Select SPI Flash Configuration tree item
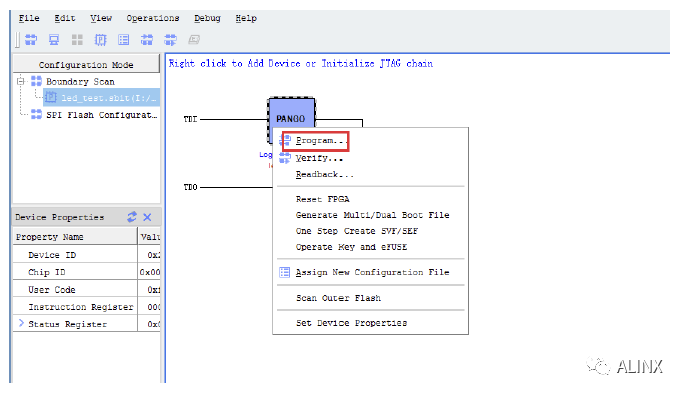The height and width of the screenshot is (394, 684). coord(102,115)
